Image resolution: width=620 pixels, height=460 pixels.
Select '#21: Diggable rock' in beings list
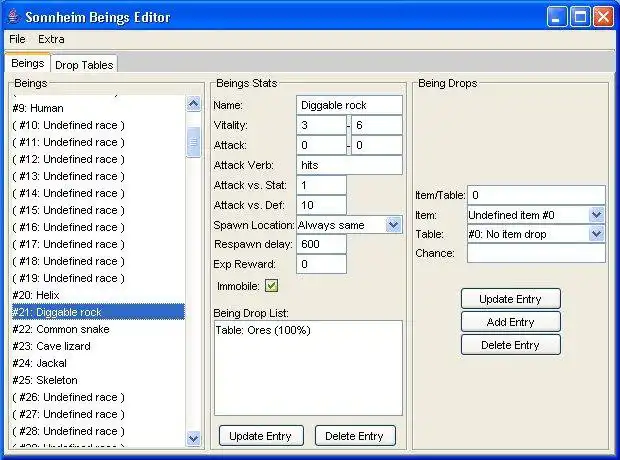[98, 312]
